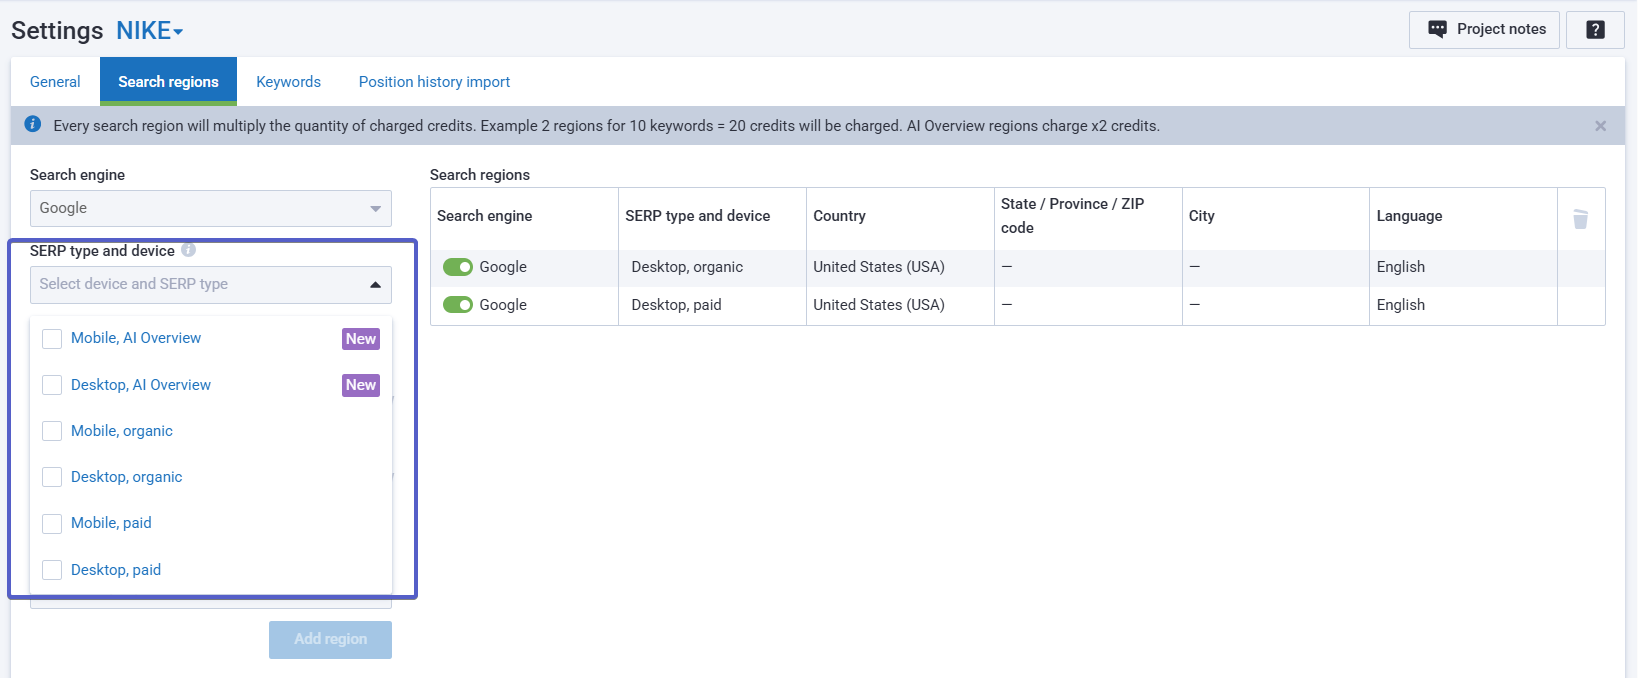The image size is (1638, 678).
Task: Click the help question mark icon
Action: [1595, 30]
